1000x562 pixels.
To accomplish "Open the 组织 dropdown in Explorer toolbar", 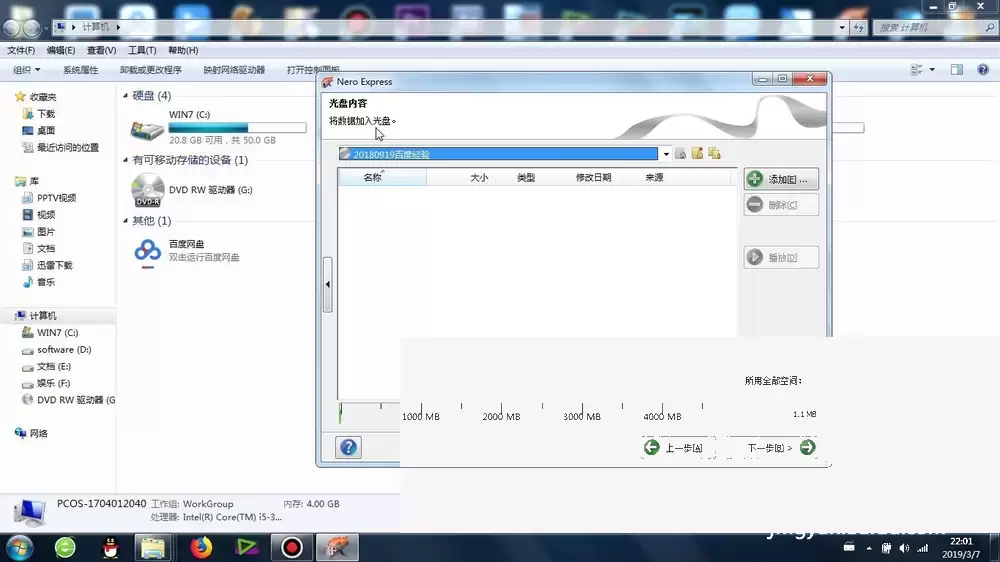I will (x=27, y=70).
